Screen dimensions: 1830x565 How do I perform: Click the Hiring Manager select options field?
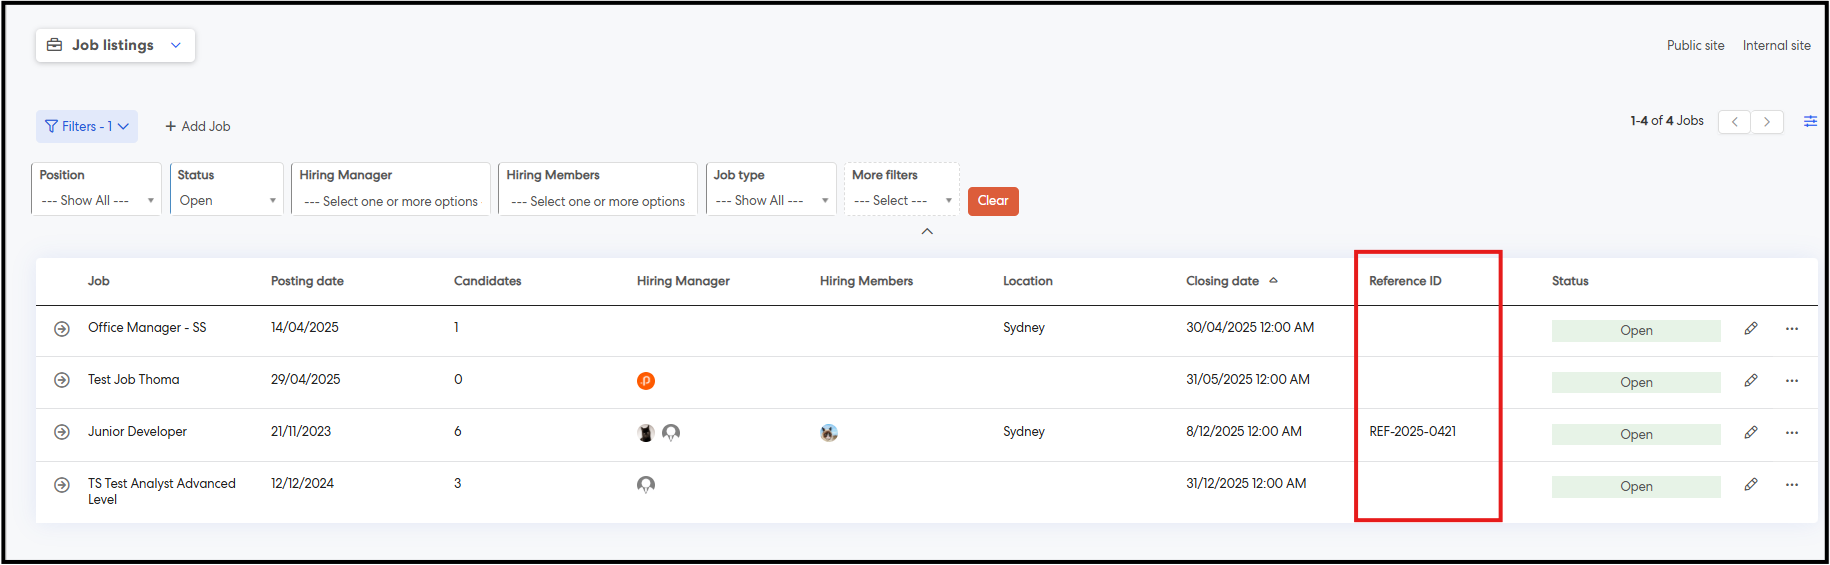pos(391,202)
